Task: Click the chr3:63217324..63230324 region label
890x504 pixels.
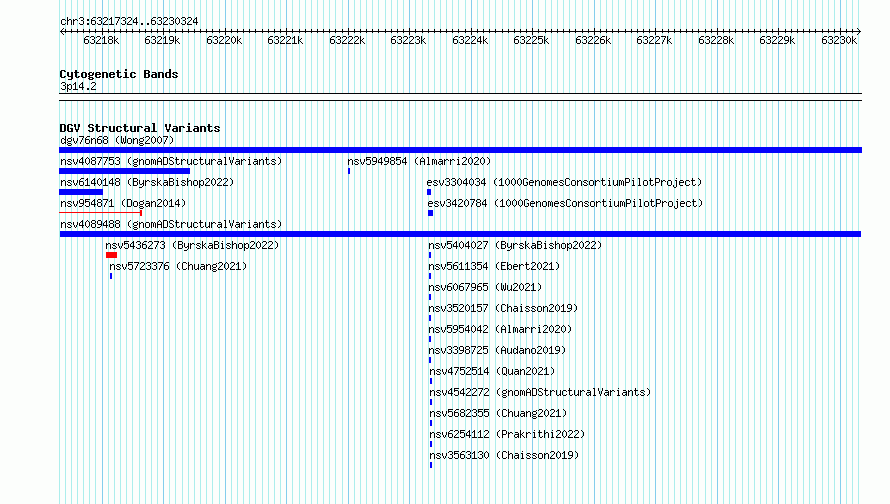Action: coord(129,22)
